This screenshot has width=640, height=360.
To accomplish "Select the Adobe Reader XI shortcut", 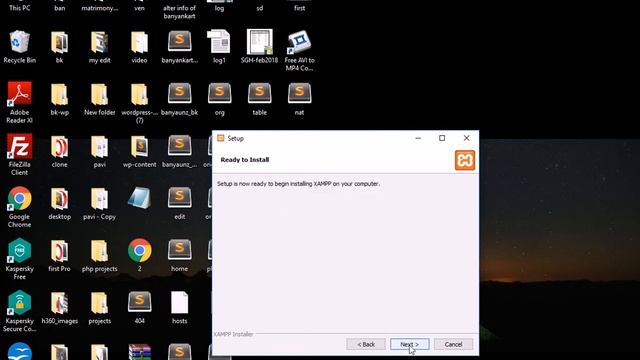I will (x=19, y=94).
